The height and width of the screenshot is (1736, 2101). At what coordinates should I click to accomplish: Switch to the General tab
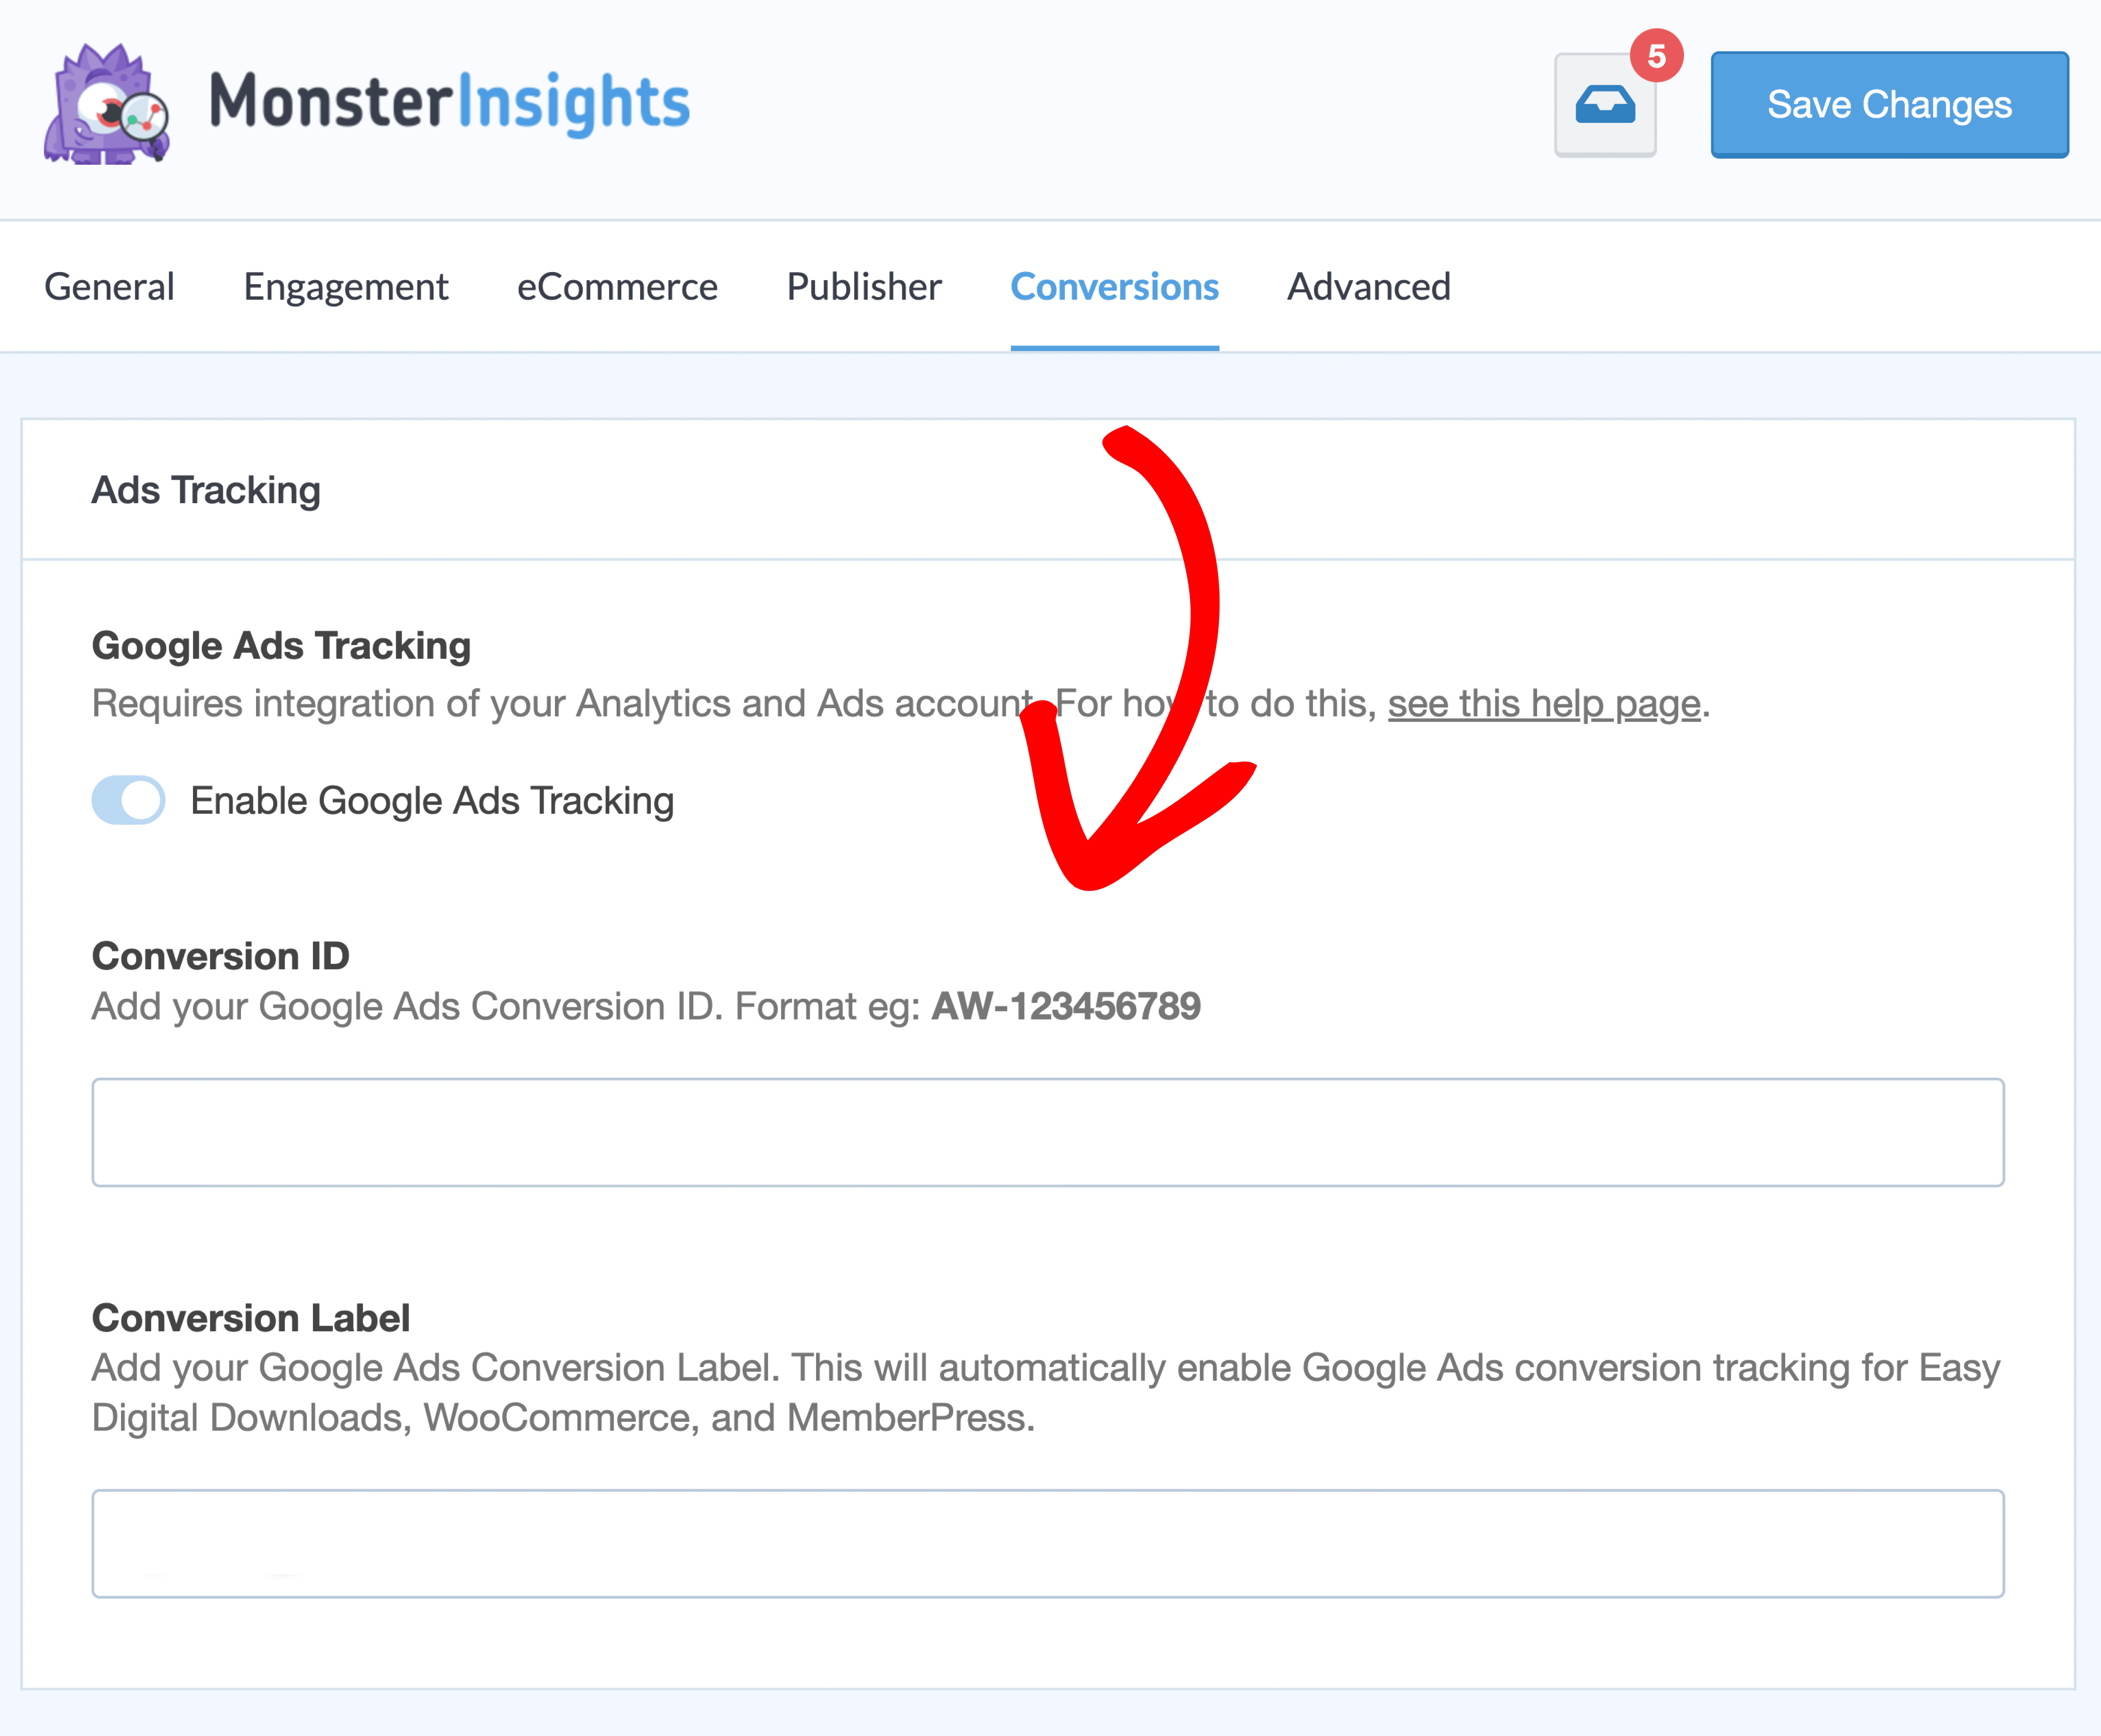[109, 287]
